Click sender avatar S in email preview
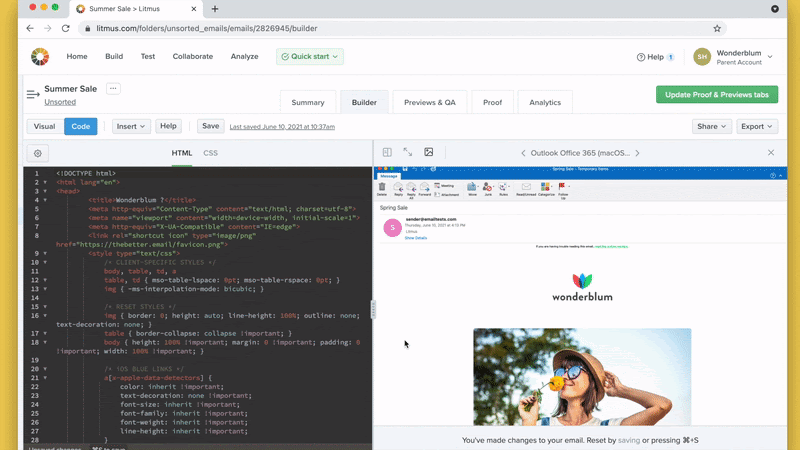Viewport: 800px width, 450px height. (392, 228)
